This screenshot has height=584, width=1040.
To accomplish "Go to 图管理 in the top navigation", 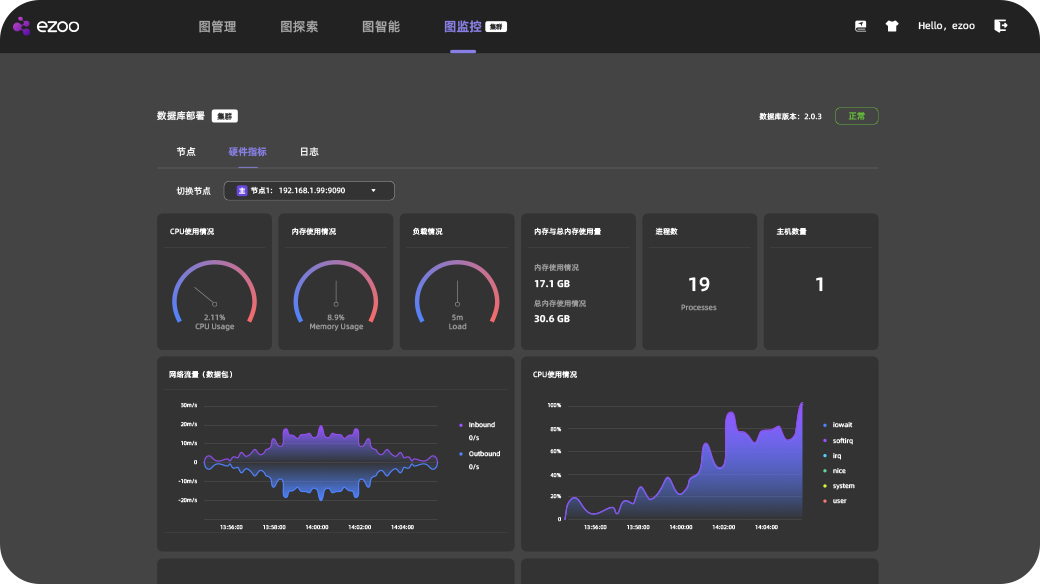I will pos(217,27).
